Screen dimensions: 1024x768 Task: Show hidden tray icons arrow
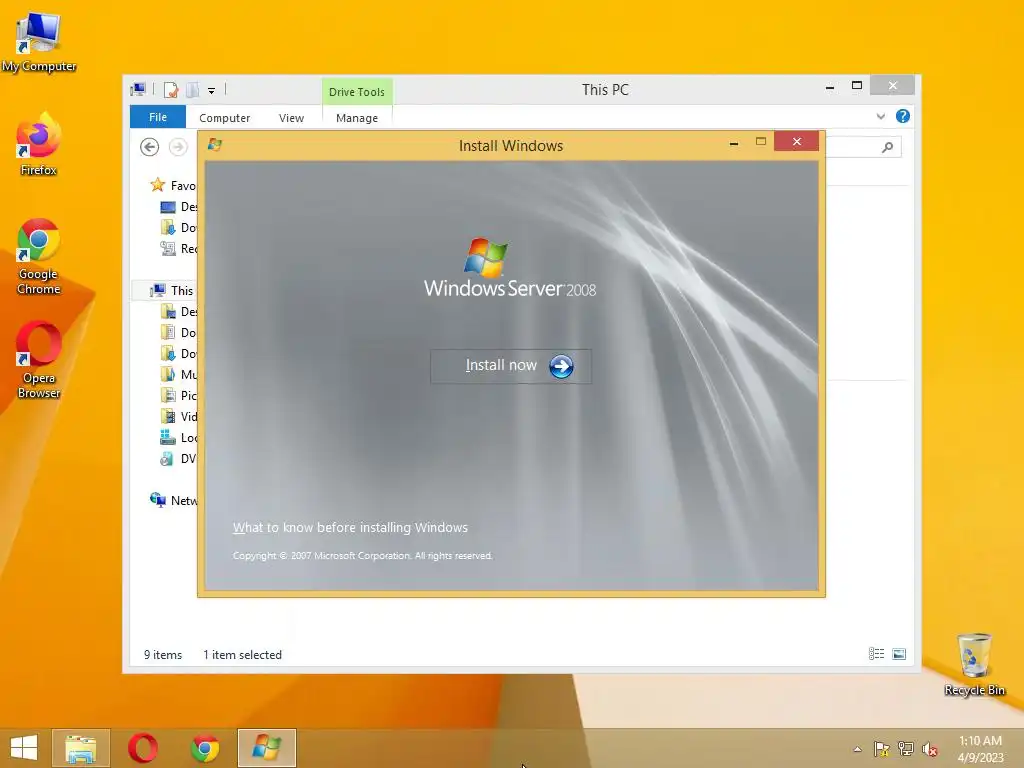[x=857, y=749]
